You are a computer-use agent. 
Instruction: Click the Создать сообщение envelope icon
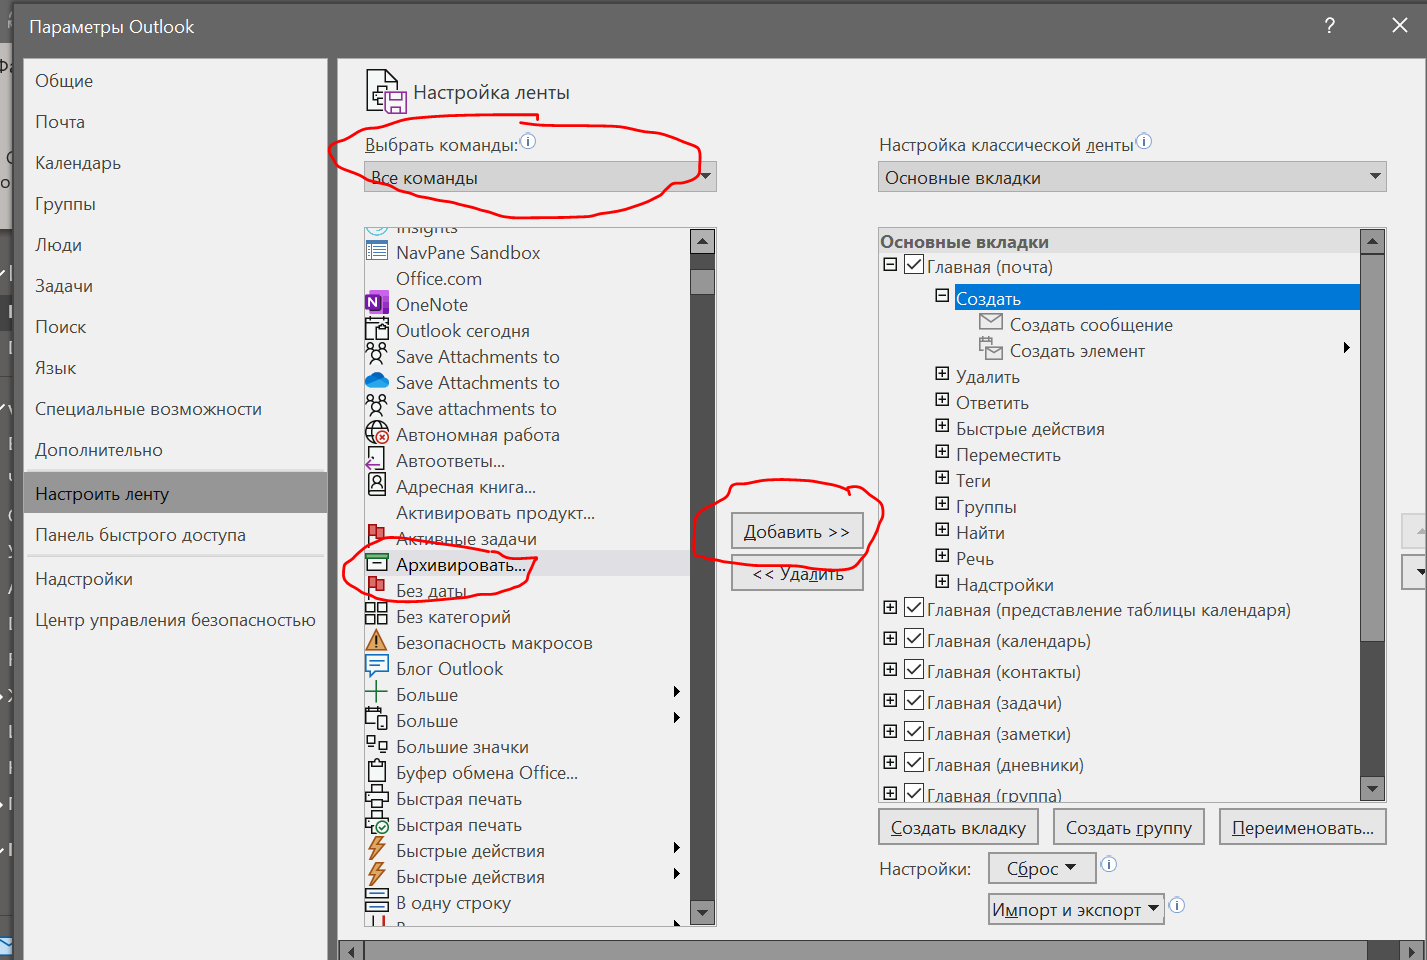coord(991,322)
